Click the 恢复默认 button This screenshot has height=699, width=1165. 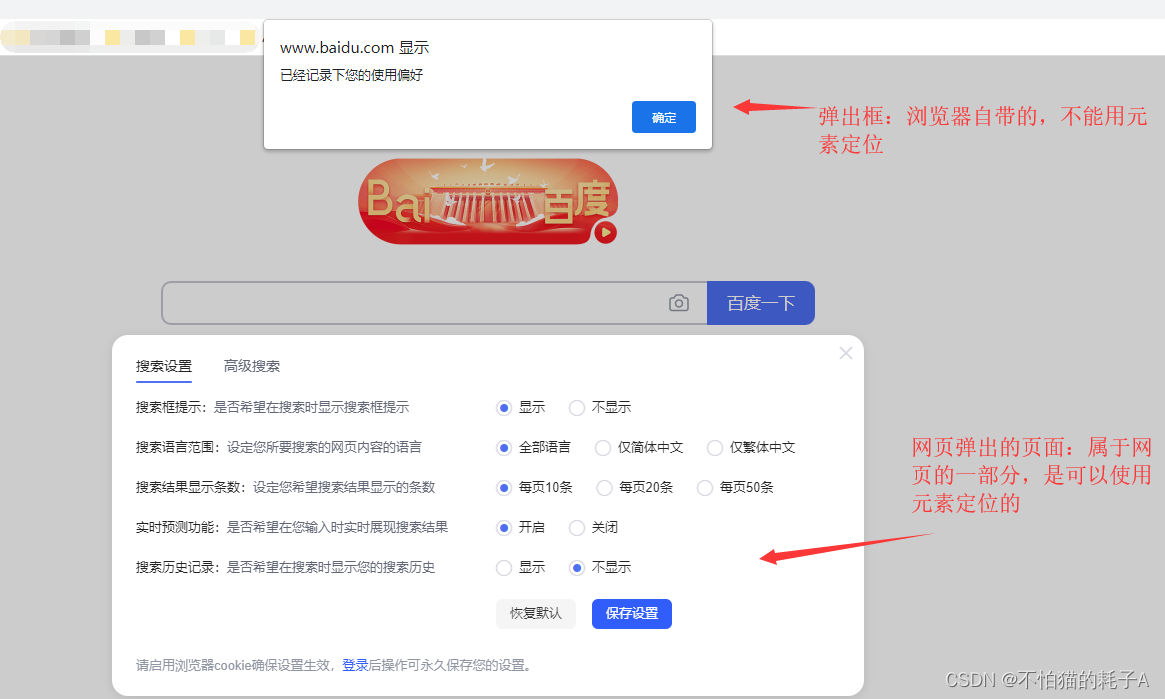click(x=536, y=614)
